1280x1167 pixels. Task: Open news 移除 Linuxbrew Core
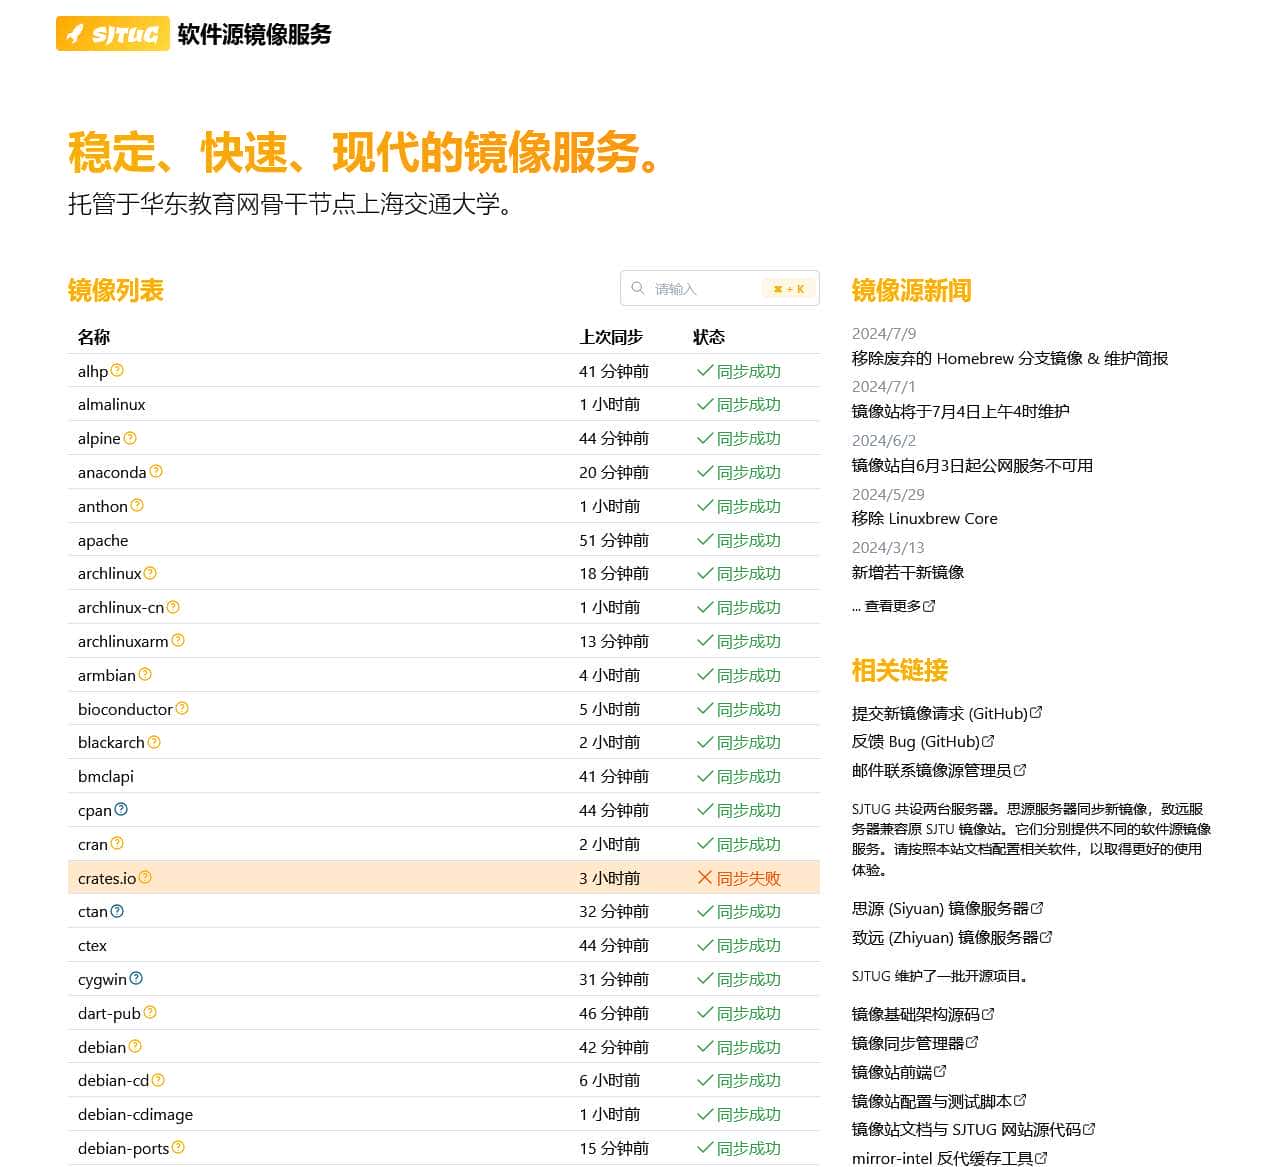[x=925, y=518]
